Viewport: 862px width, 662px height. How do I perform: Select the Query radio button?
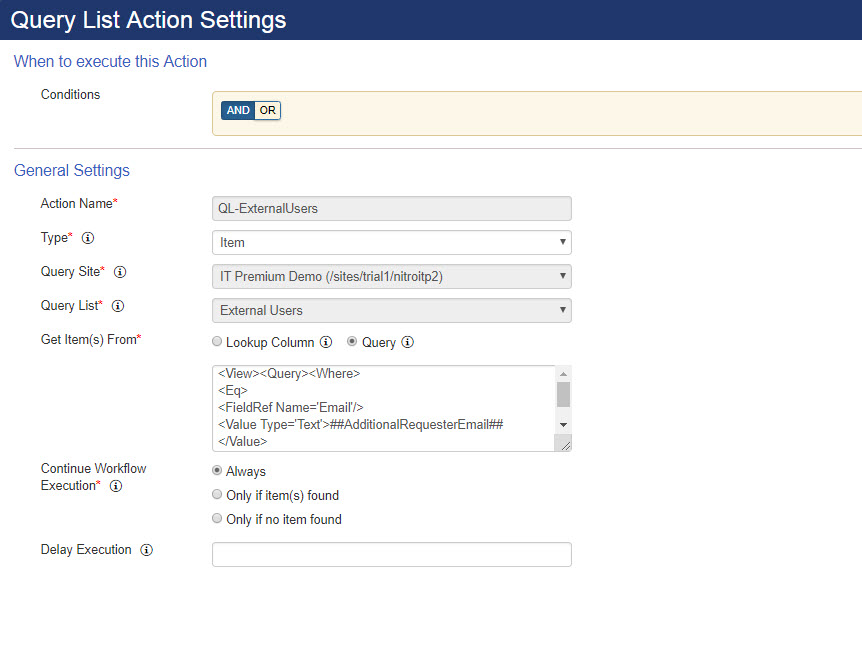(x=352, y=342)
